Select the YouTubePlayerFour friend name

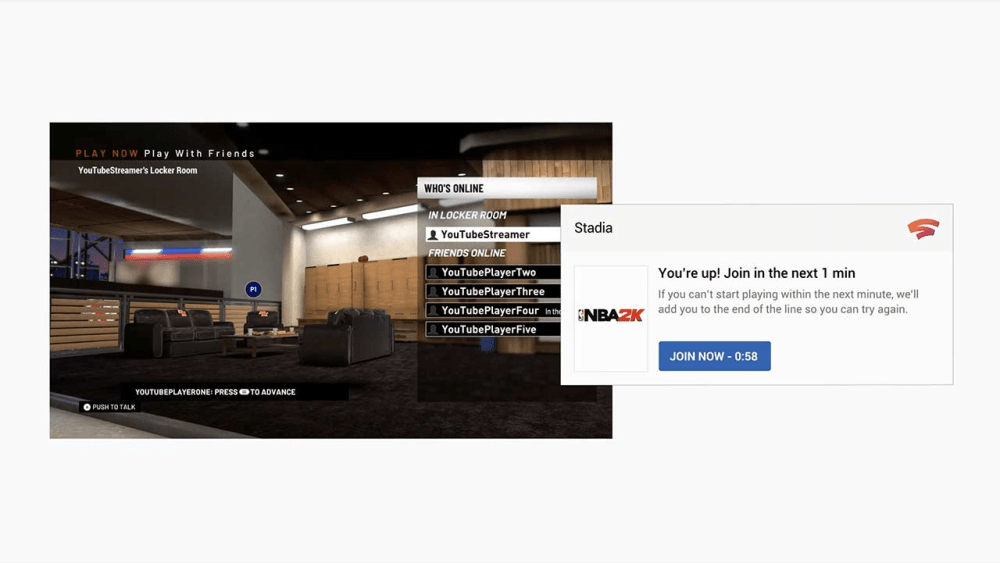point(490,311)
